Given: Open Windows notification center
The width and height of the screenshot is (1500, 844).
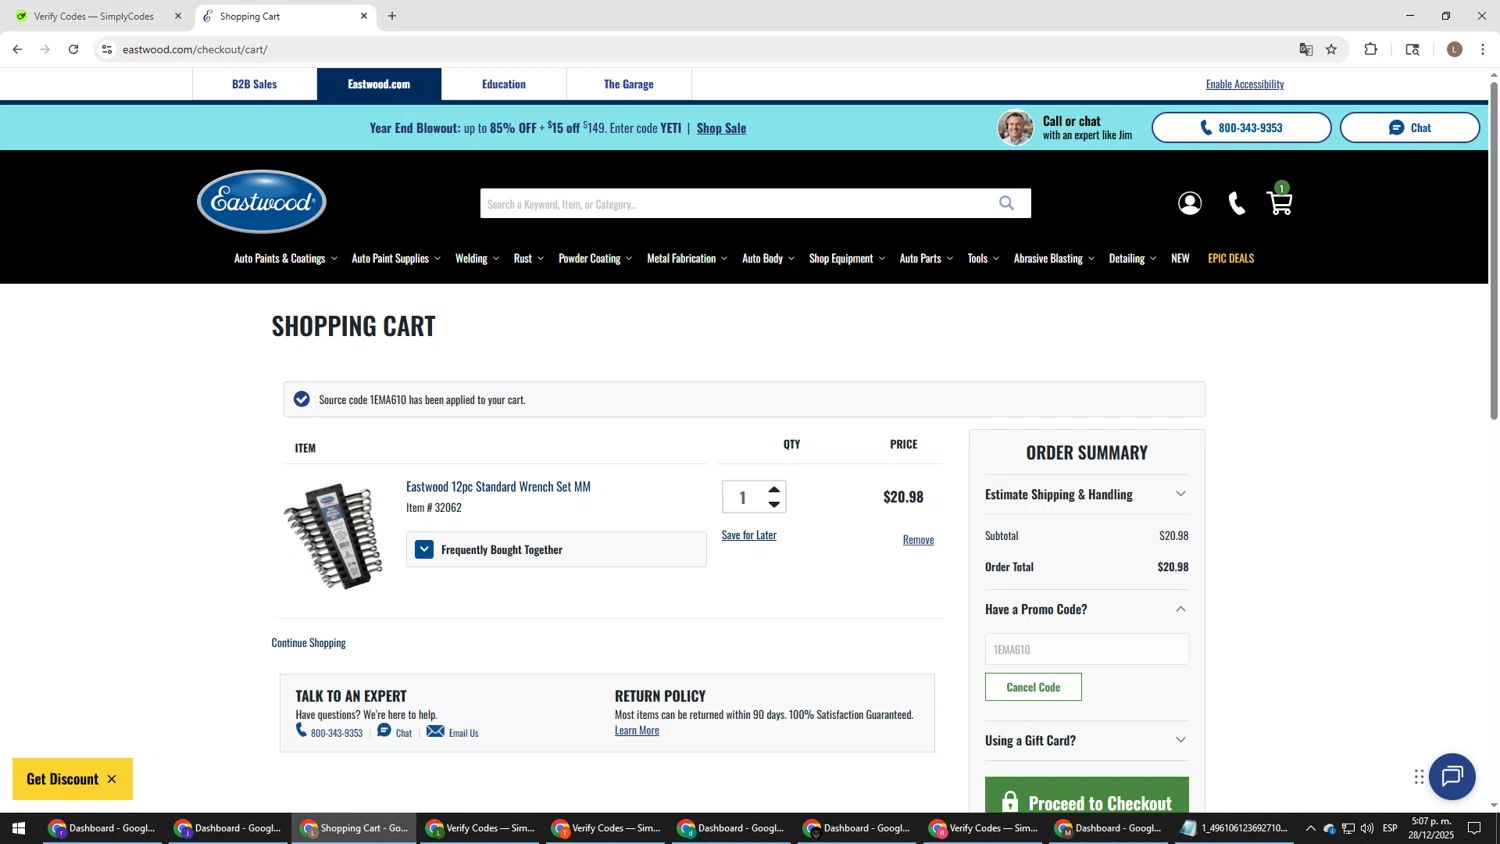Looking at the screenshot, I should [1474, 828].
